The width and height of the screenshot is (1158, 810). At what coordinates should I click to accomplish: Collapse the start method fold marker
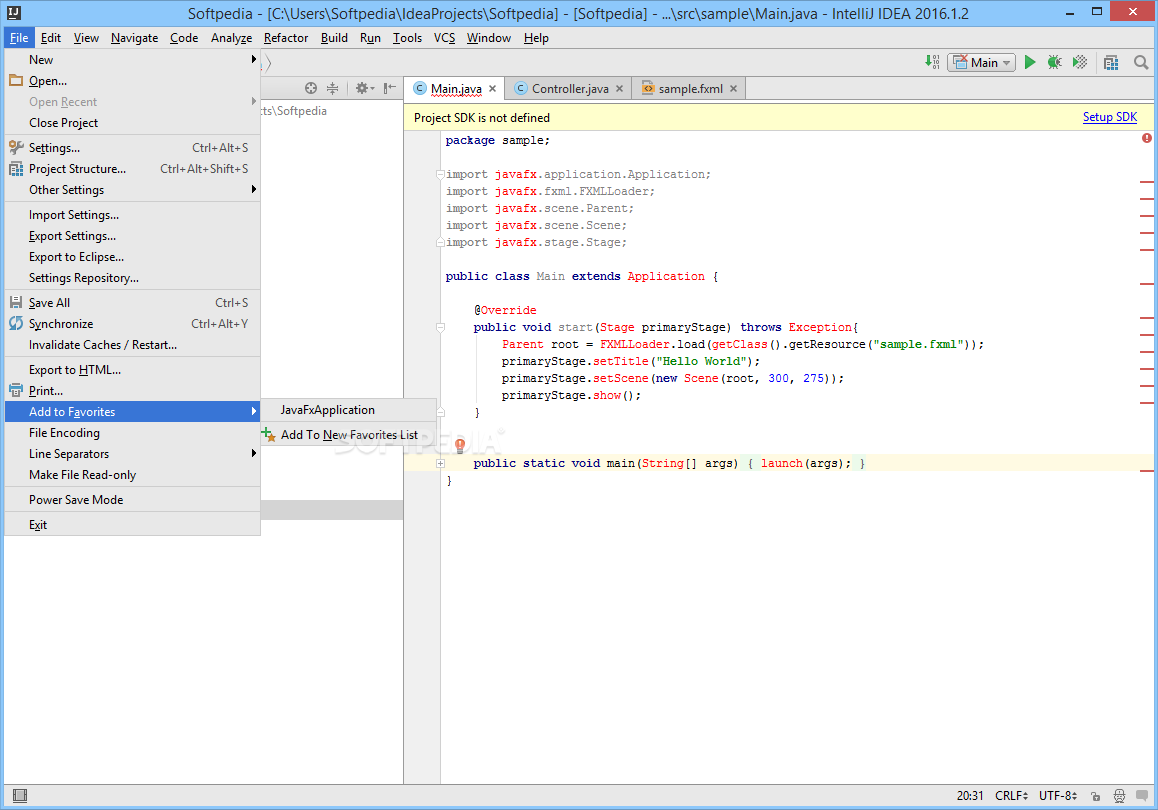point(440,327)
